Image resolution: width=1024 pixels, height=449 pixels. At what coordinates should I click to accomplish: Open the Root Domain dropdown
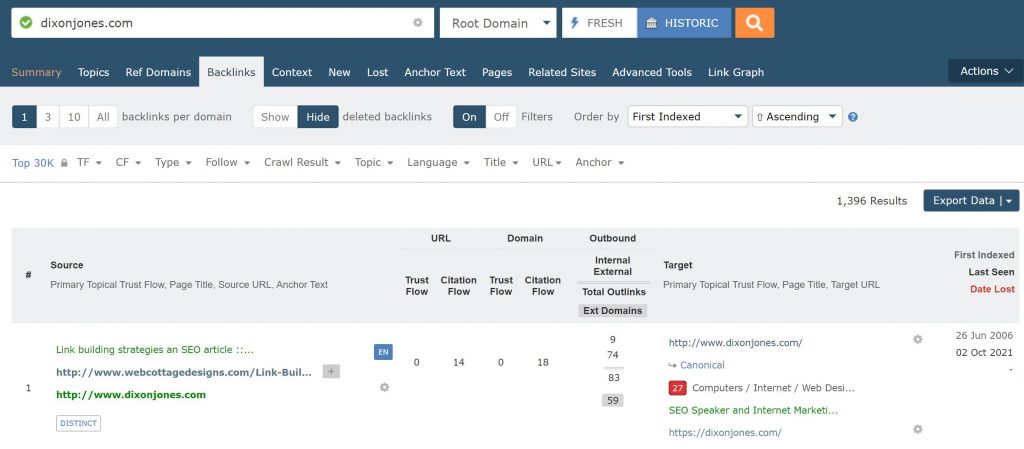(498, 23)
